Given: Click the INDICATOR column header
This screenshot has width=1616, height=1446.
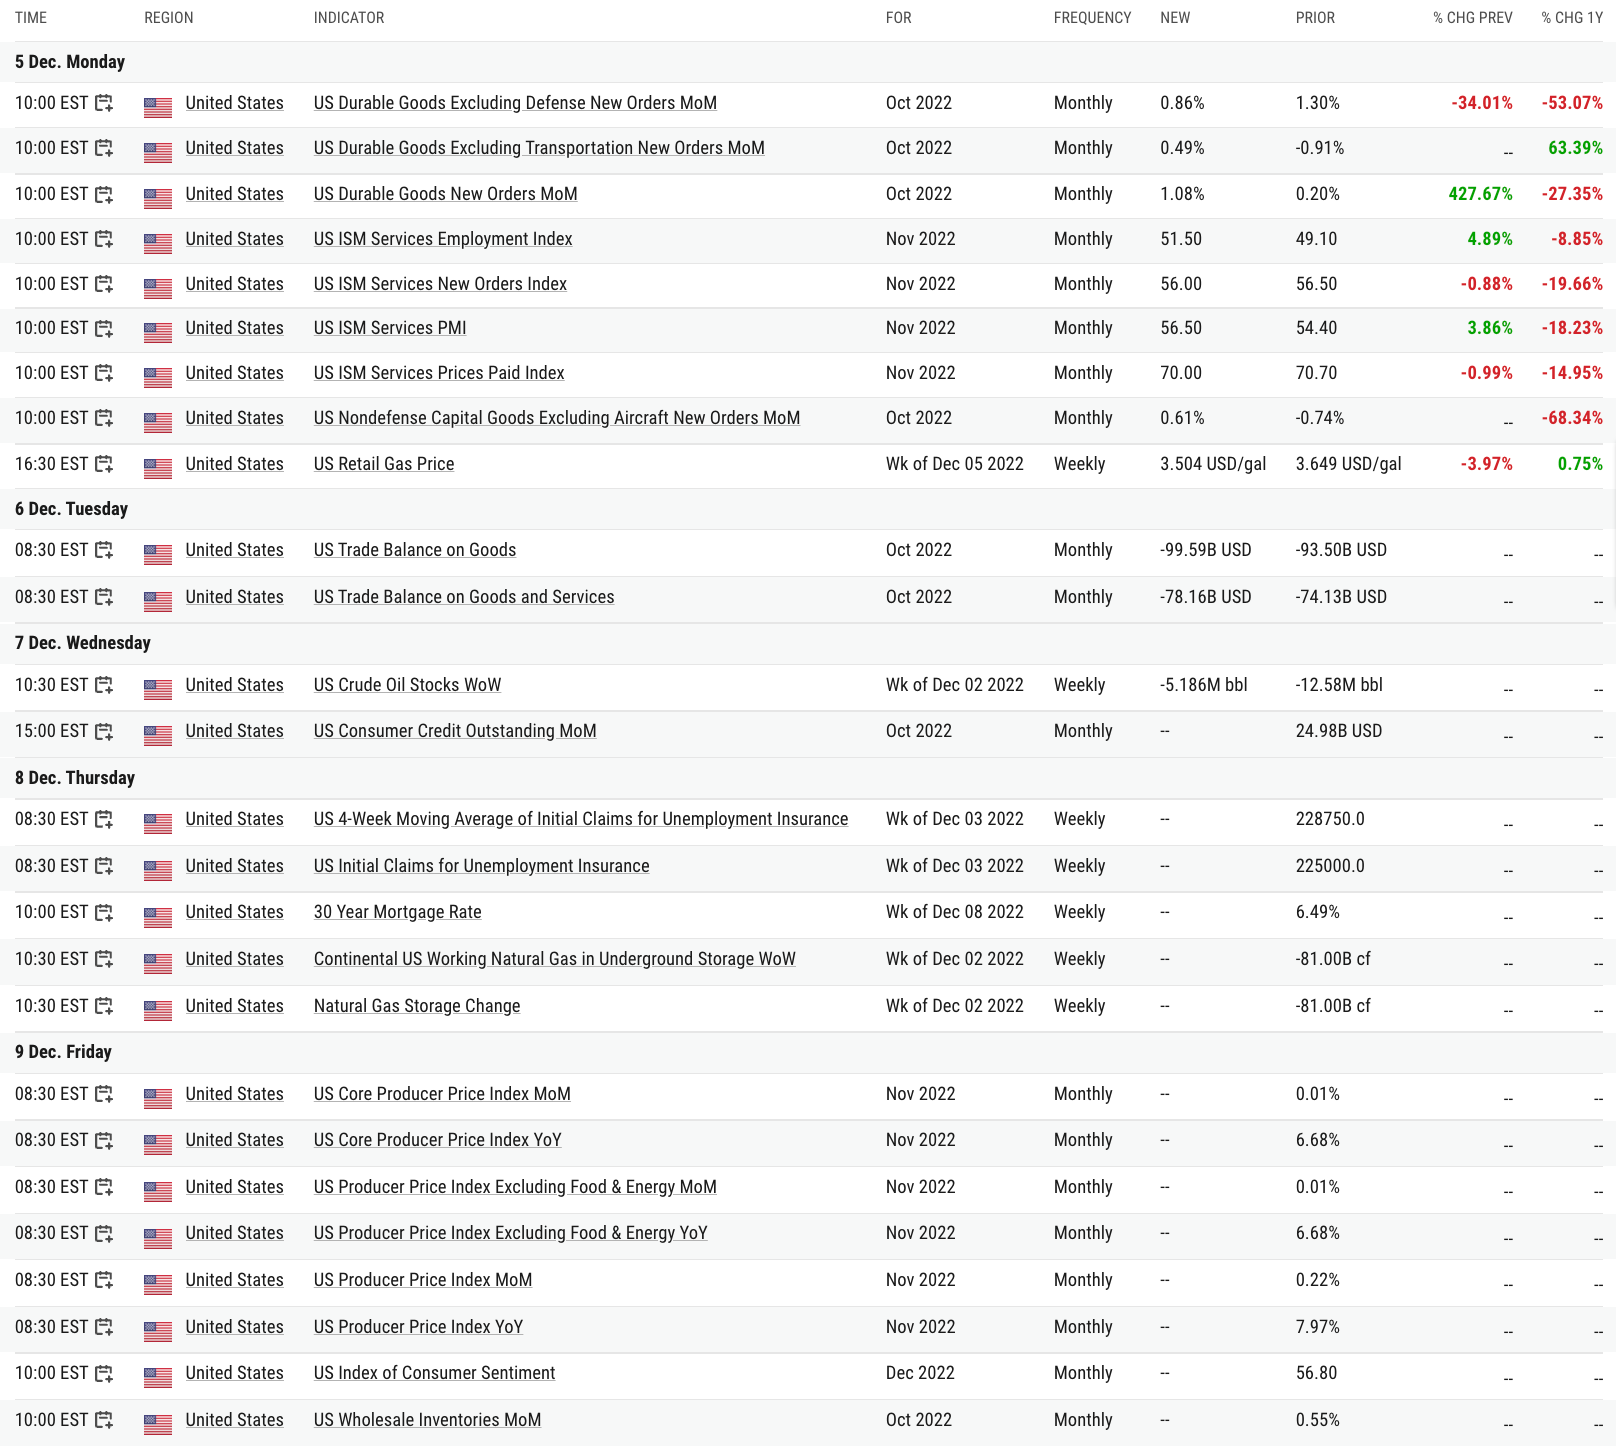Looking at the screenshot, I should point(349,18).
